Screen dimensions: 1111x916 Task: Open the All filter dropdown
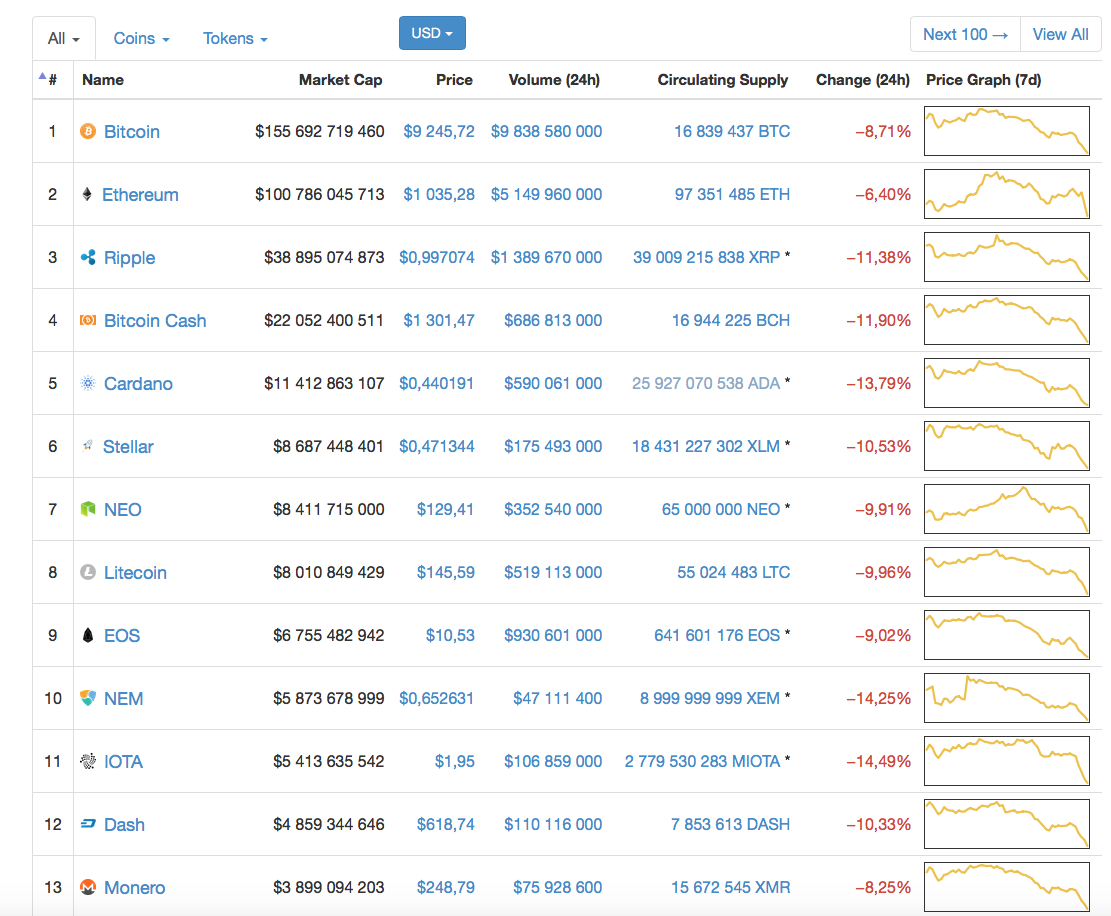pos(64,38)
